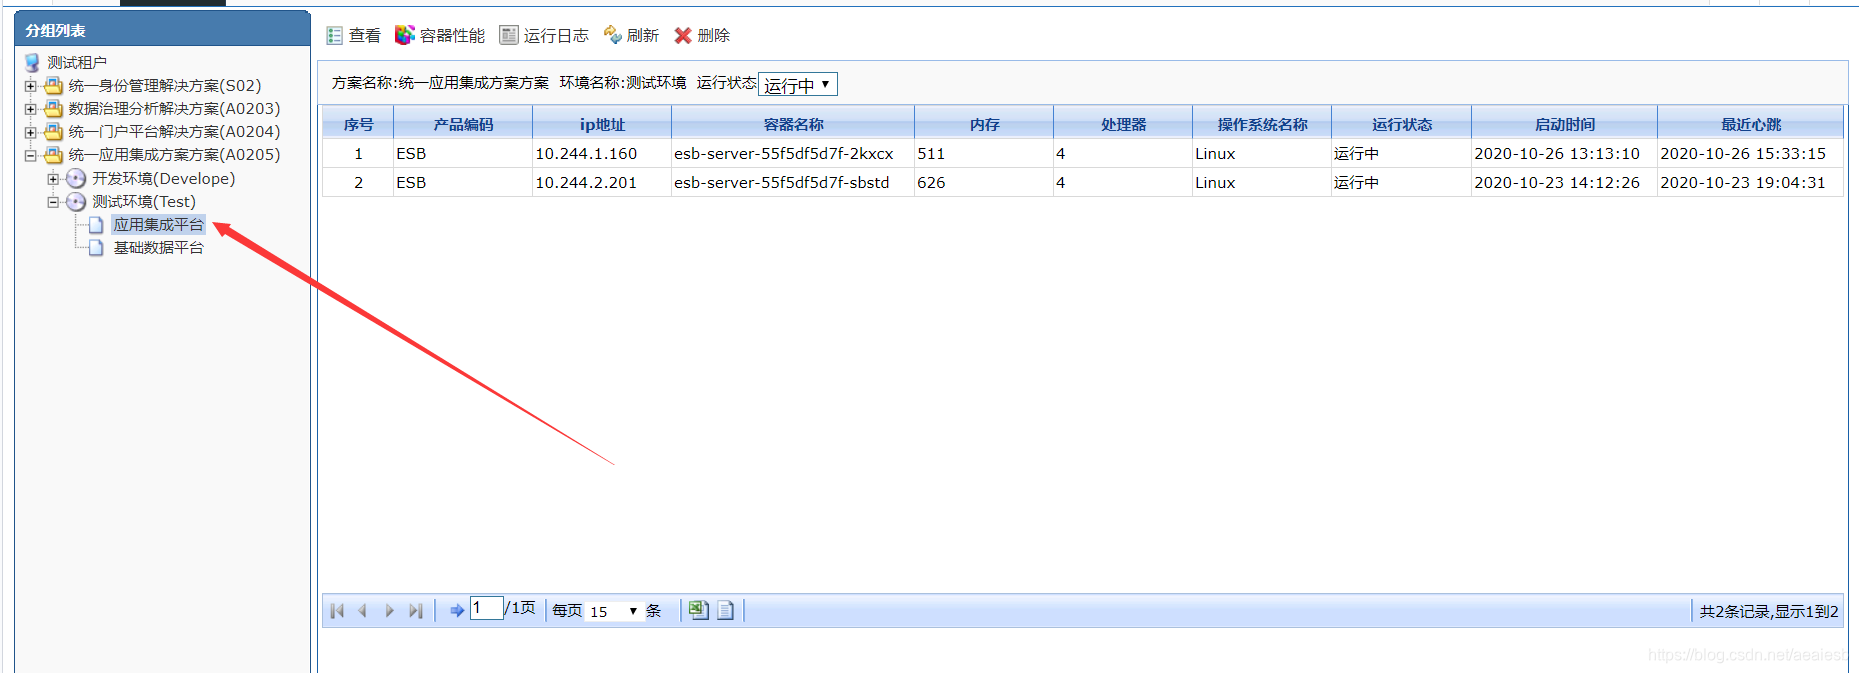Go to first page in pager

pos(337,610)
